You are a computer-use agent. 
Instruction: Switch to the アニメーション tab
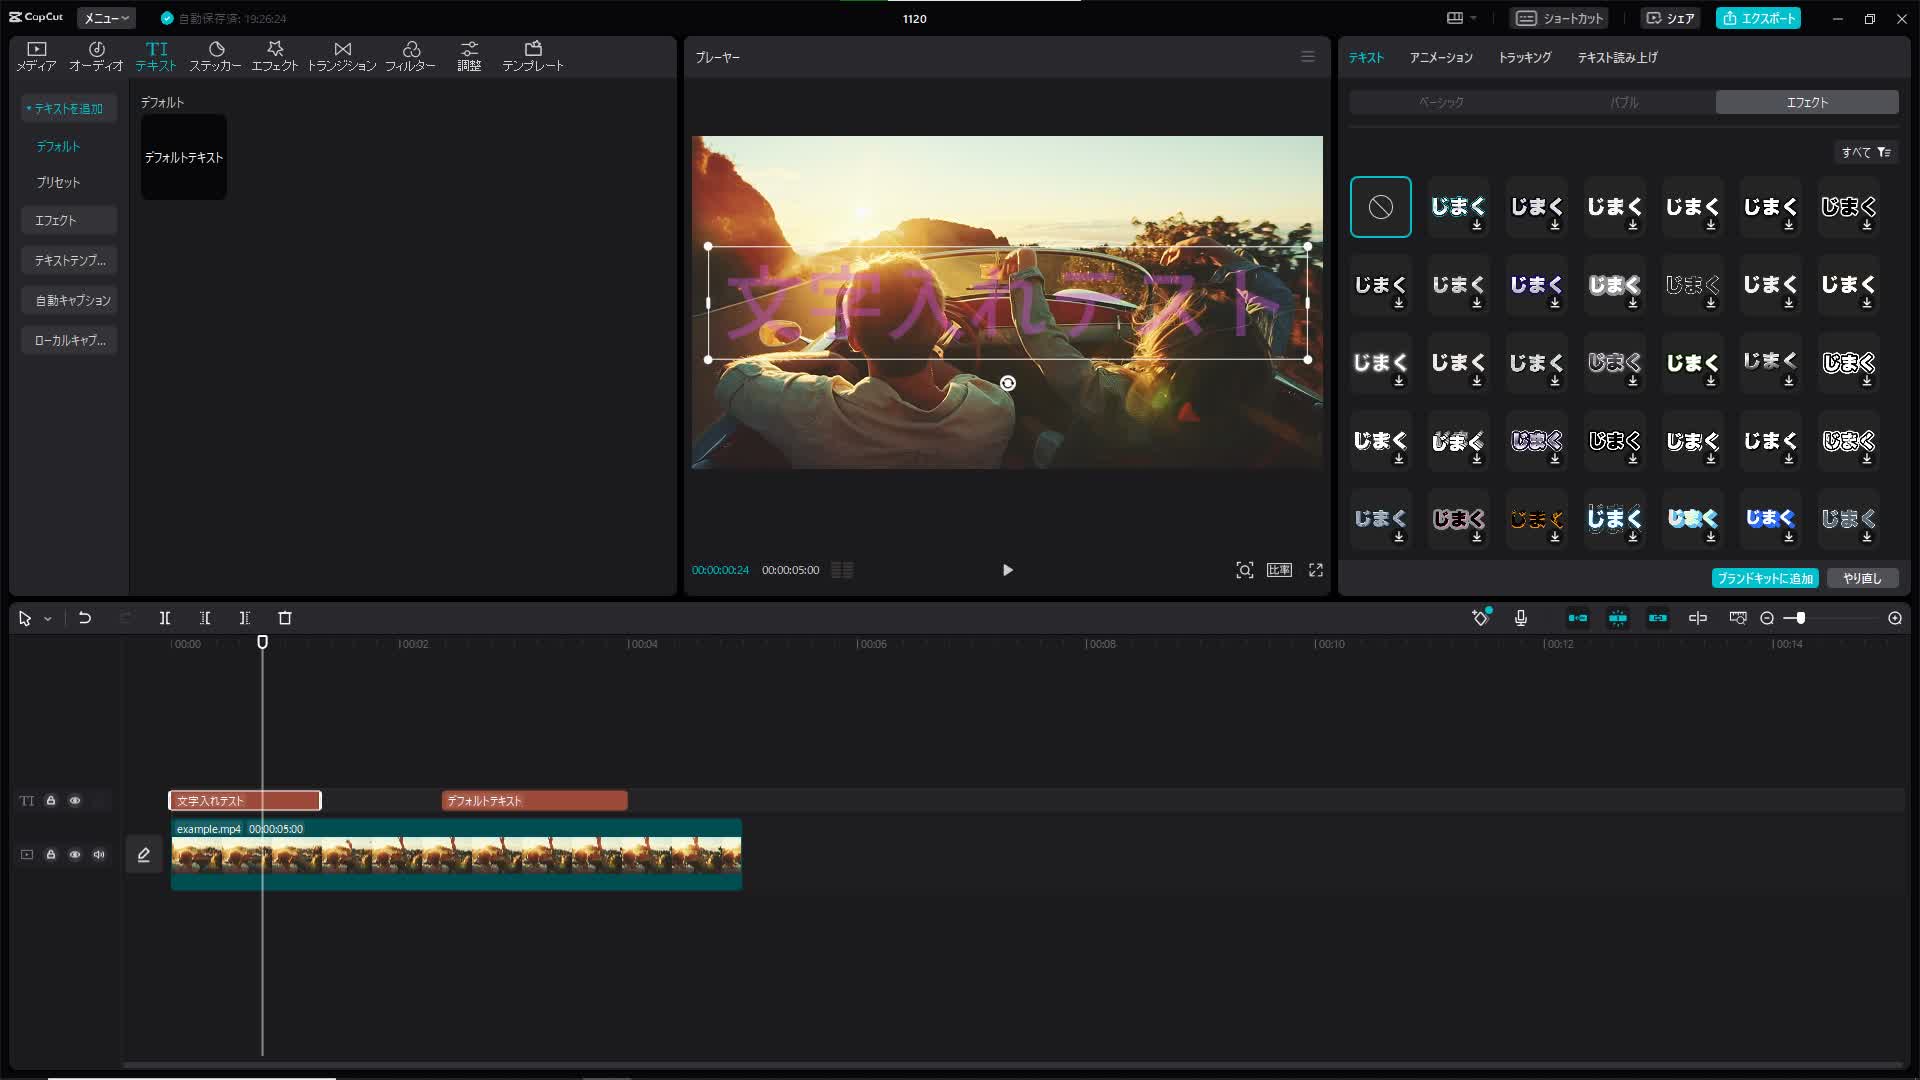pyautogui.click(x=1441, y=57)
